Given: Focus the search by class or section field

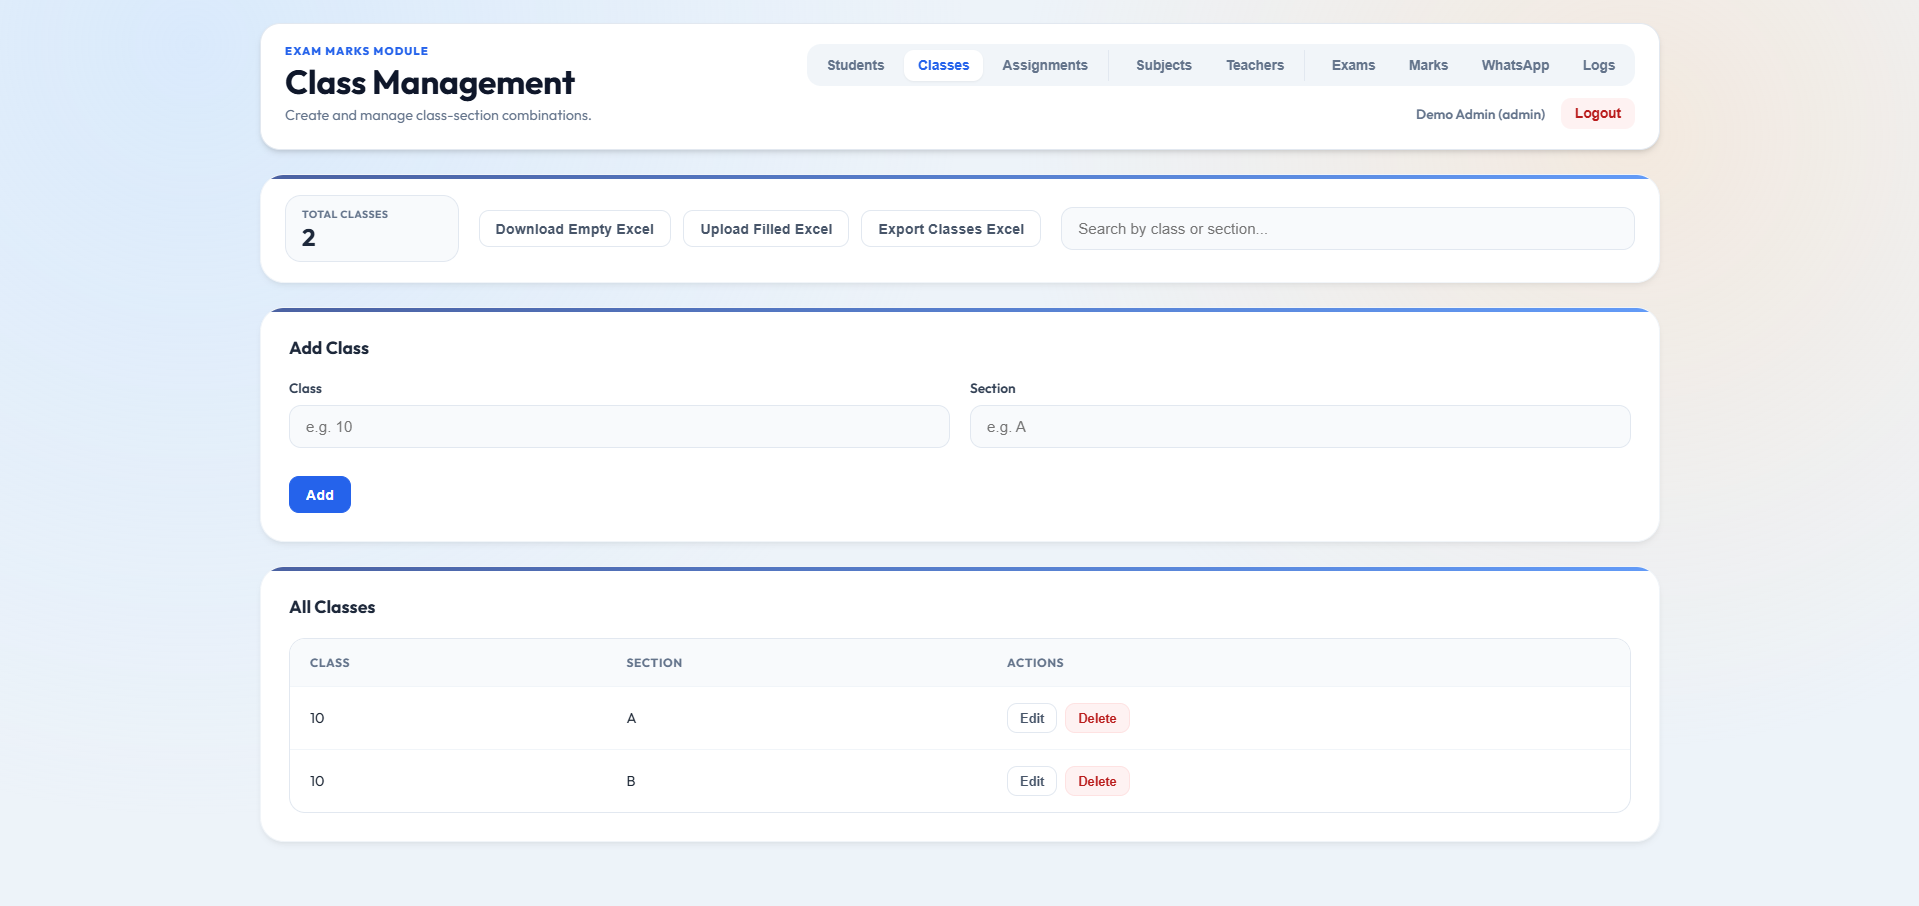Looking at the screenshot, I should point(1347,229).
